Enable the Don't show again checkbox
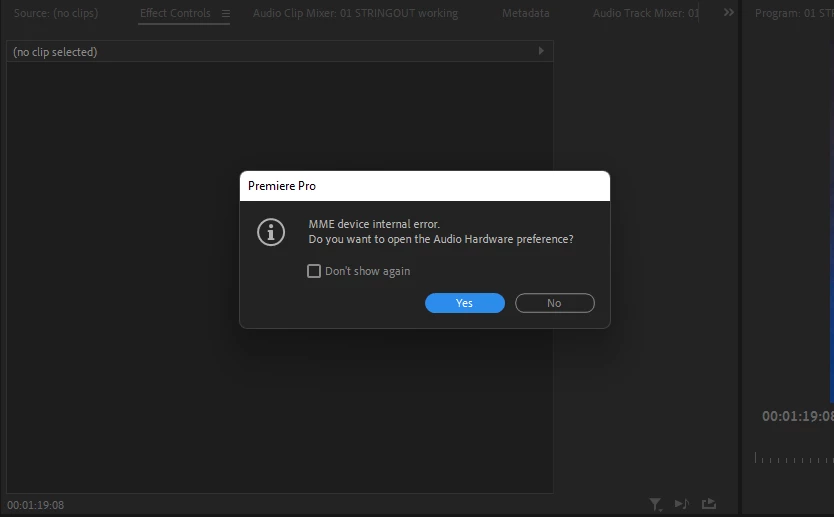The image size is (834, 517). click(x=314, y=271)
